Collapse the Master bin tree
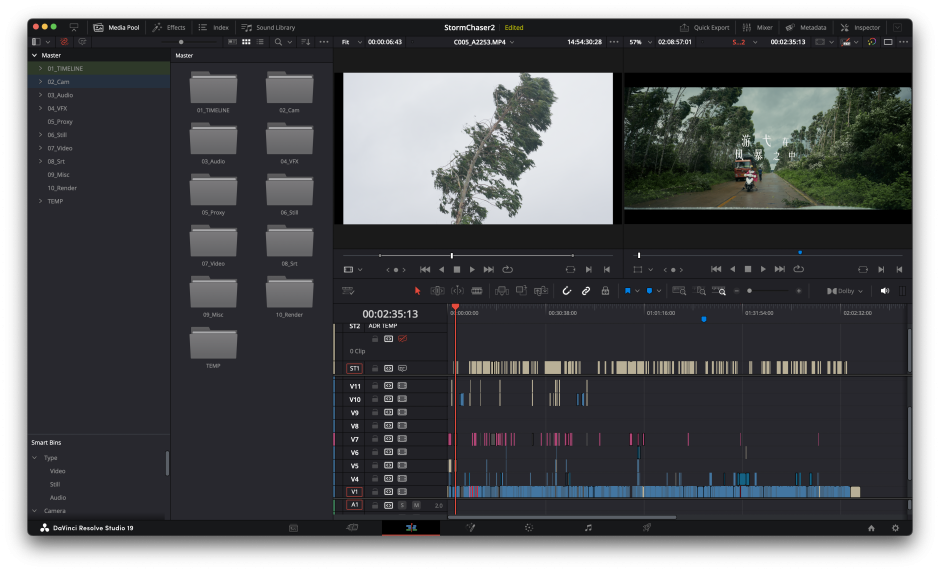The width and height of the screenshot is (940, 572). (34, 55)
